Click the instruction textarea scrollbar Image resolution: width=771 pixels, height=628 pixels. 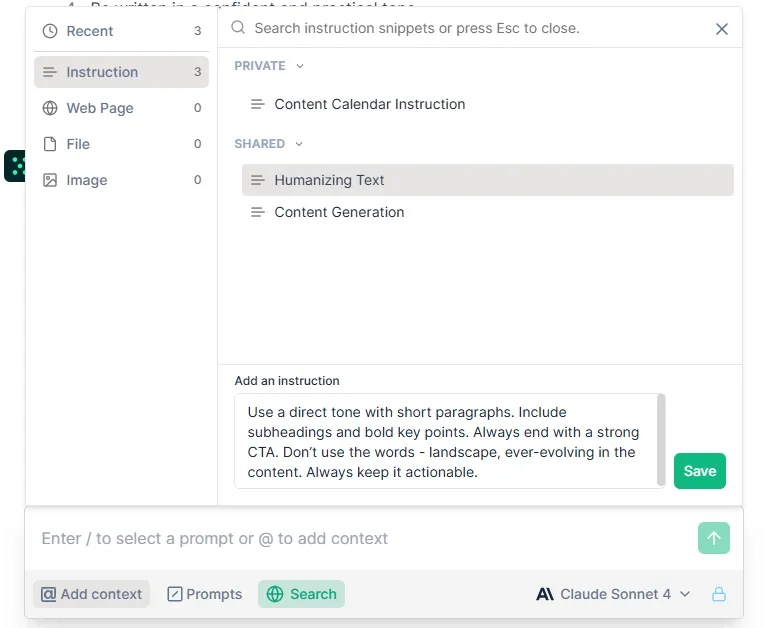[x=660, y=440]
